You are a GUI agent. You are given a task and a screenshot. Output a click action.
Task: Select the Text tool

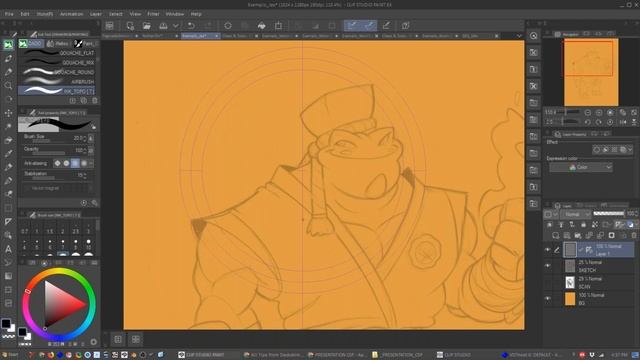pyautogui.click(x=8, y=249)
